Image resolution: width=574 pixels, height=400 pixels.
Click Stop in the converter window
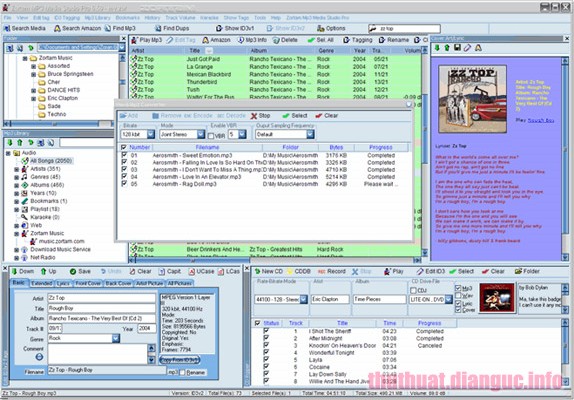(x=260, y=116)
